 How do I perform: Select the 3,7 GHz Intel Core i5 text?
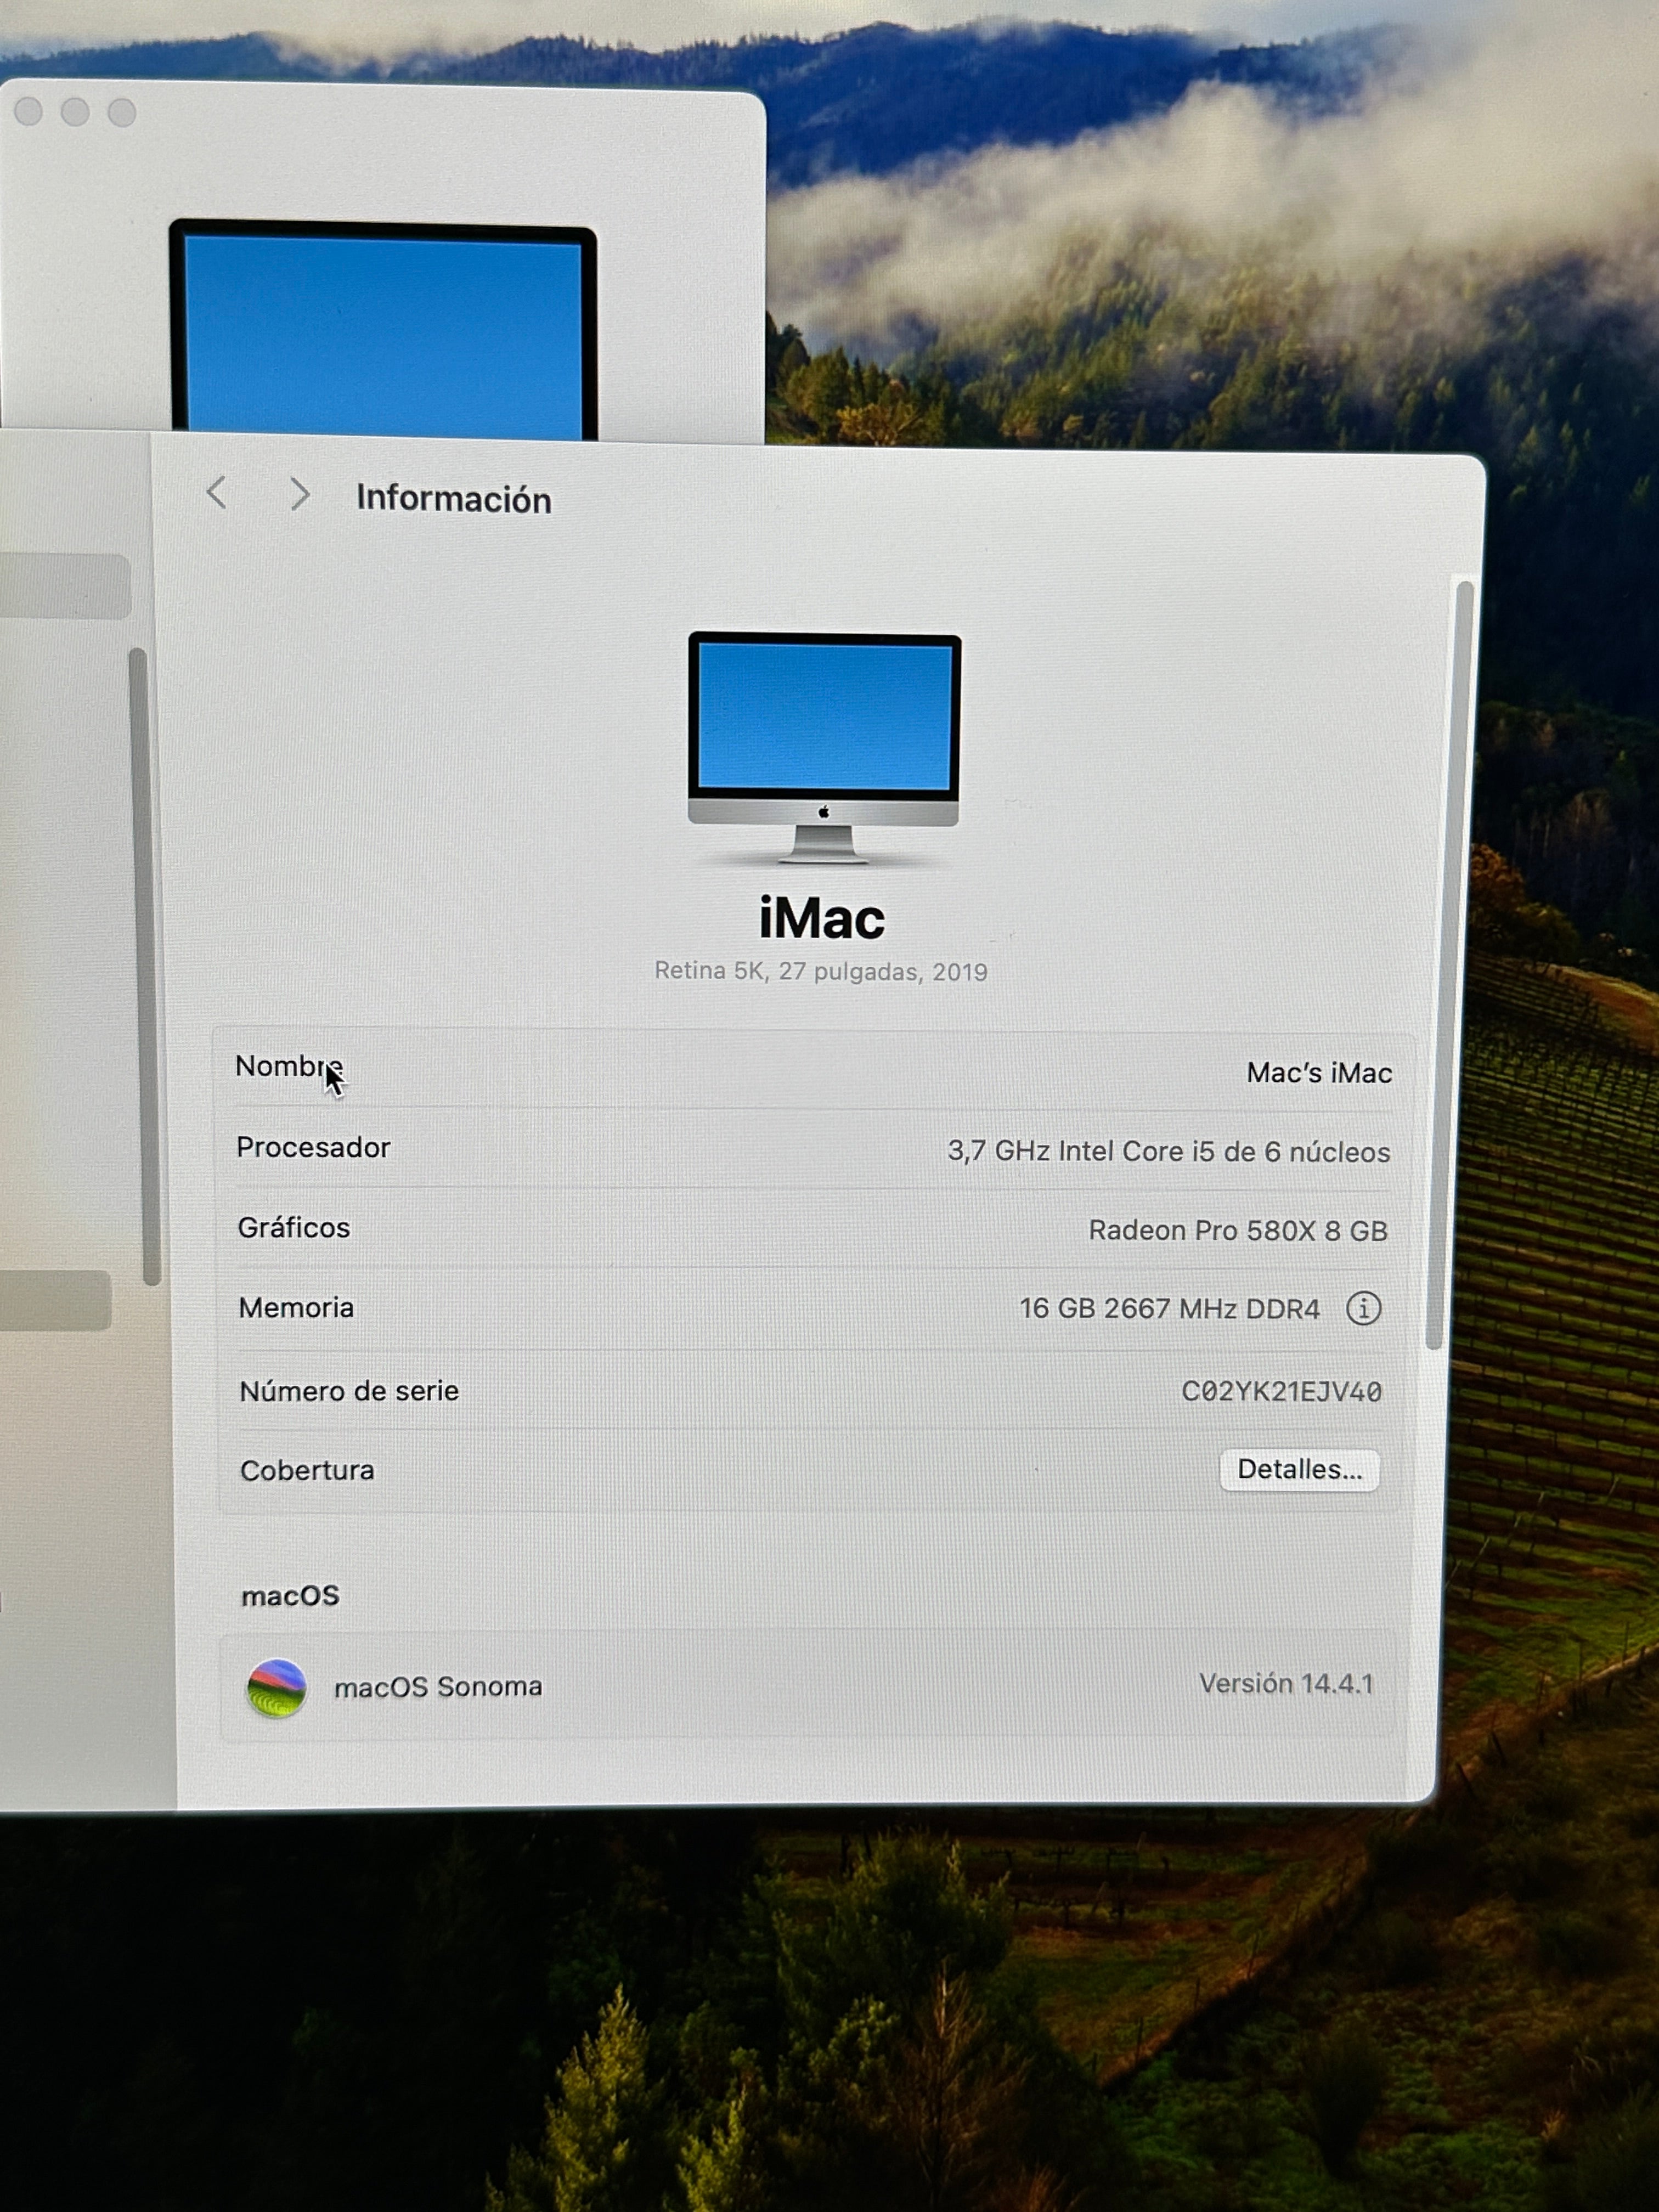(x=1168, y=1152)
